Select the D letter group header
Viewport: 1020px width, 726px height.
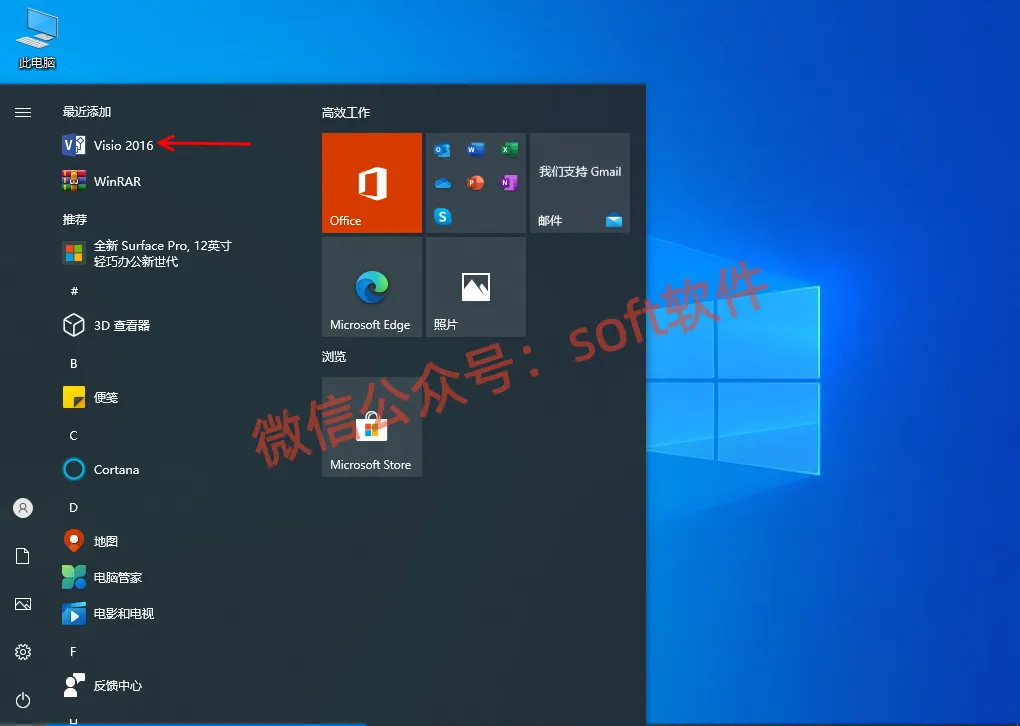74,507
